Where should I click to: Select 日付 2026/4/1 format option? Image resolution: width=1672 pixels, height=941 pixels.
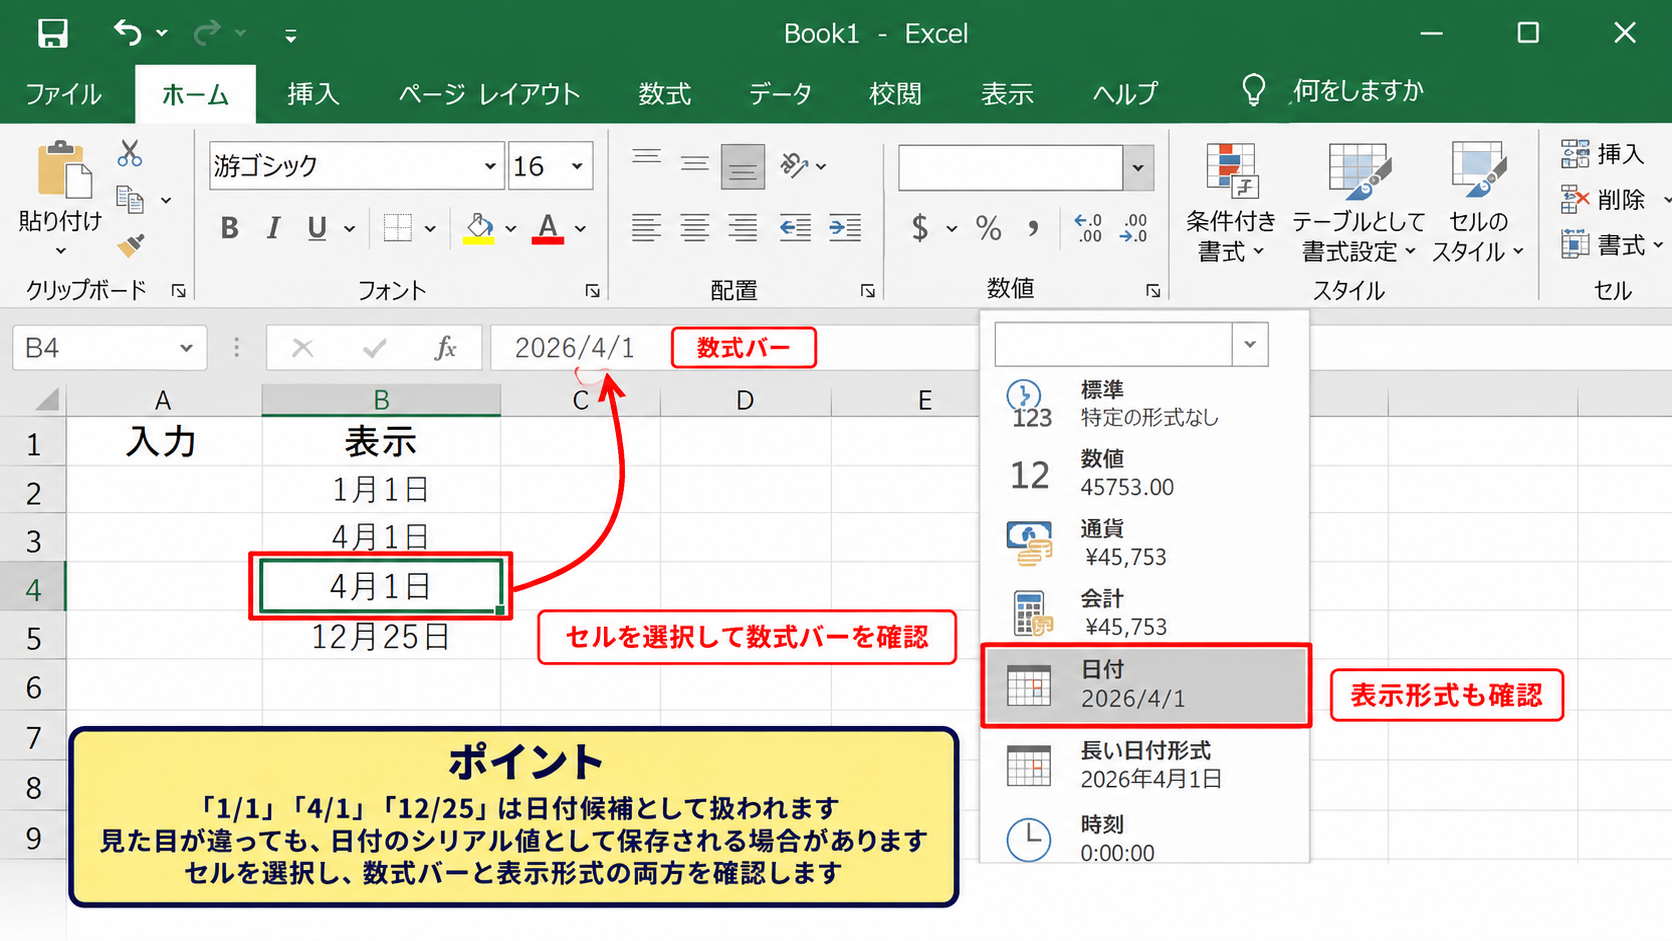click(1145, 685)
